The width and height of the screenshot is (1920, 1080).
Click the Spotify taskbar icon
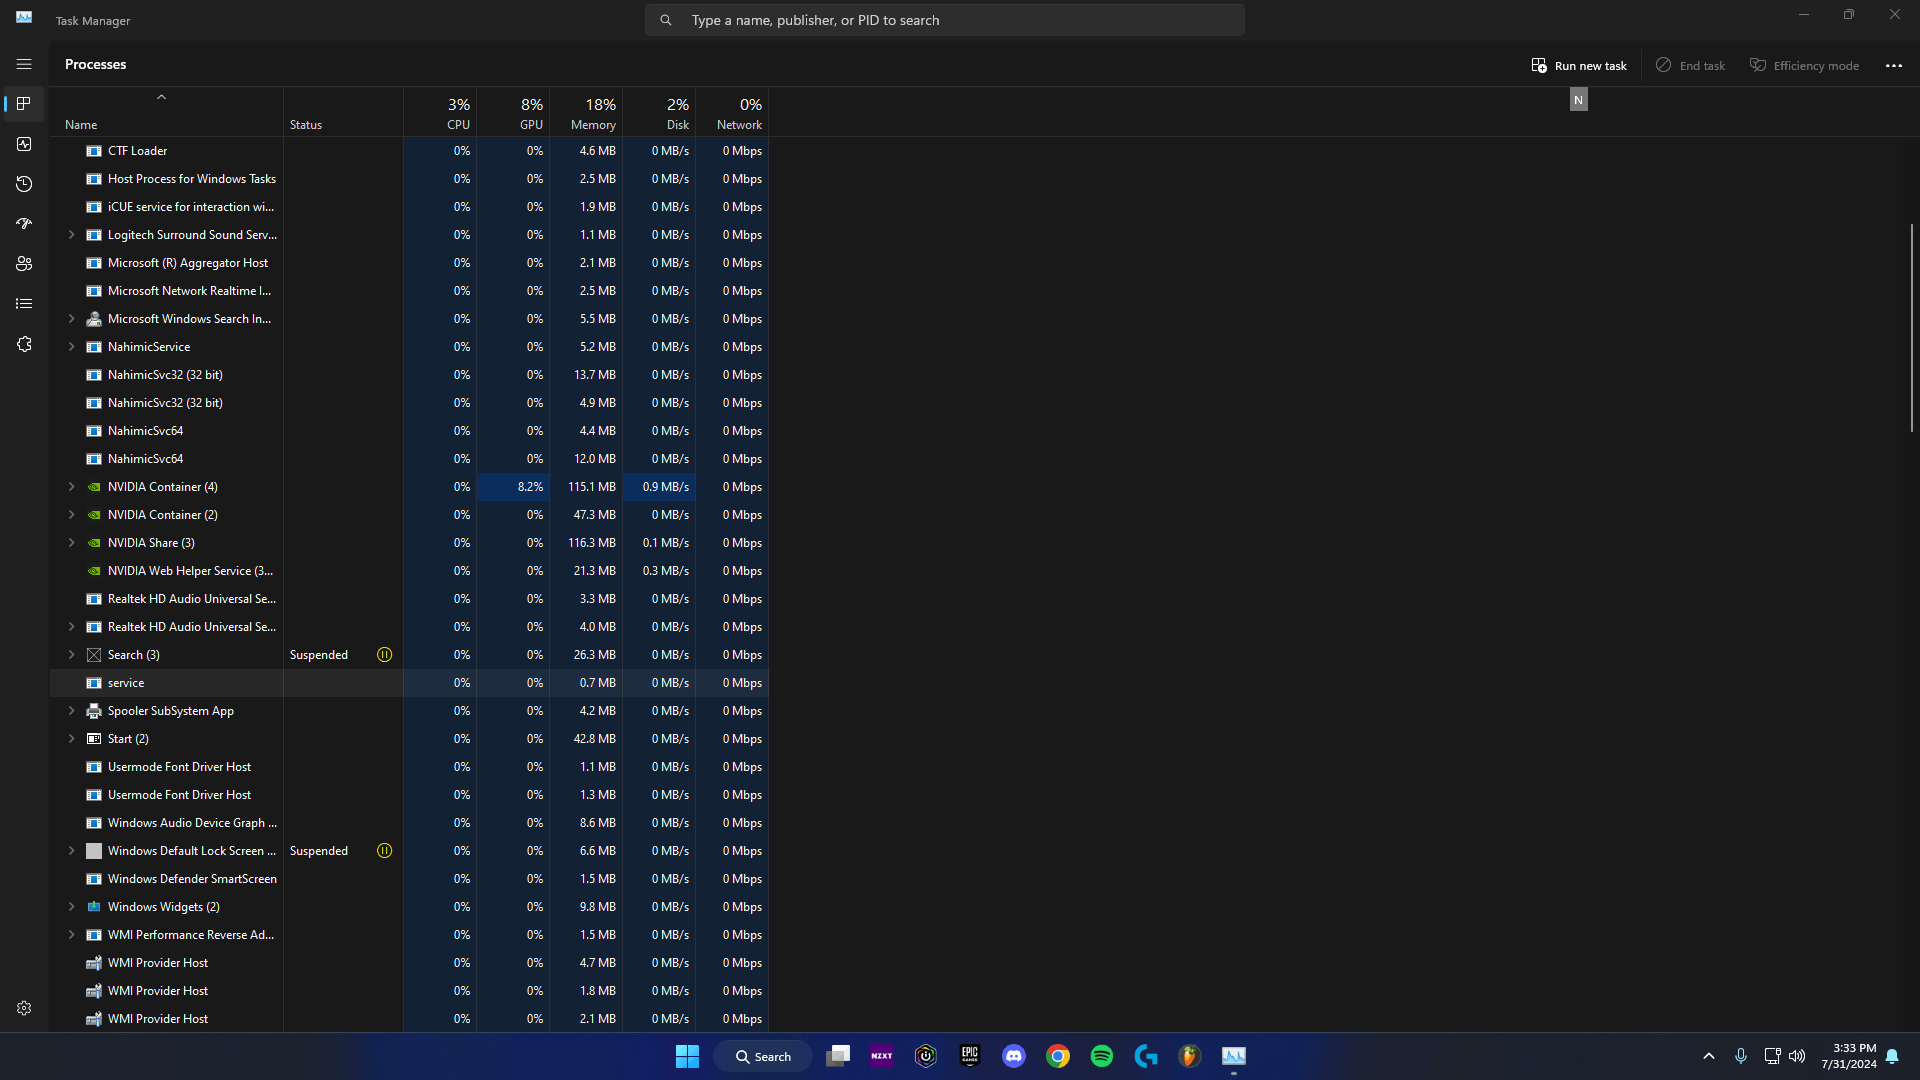pos(1101,1056)
